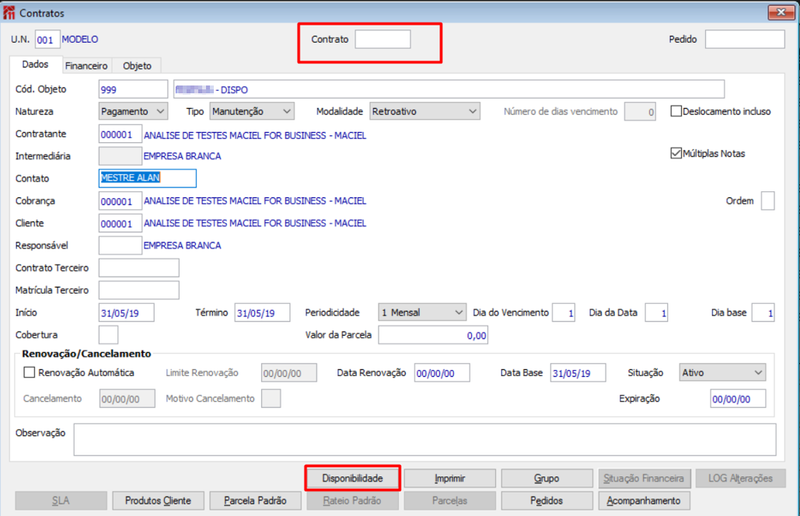
Task: Focus the Cobrança code field
Action: [120, 201]
